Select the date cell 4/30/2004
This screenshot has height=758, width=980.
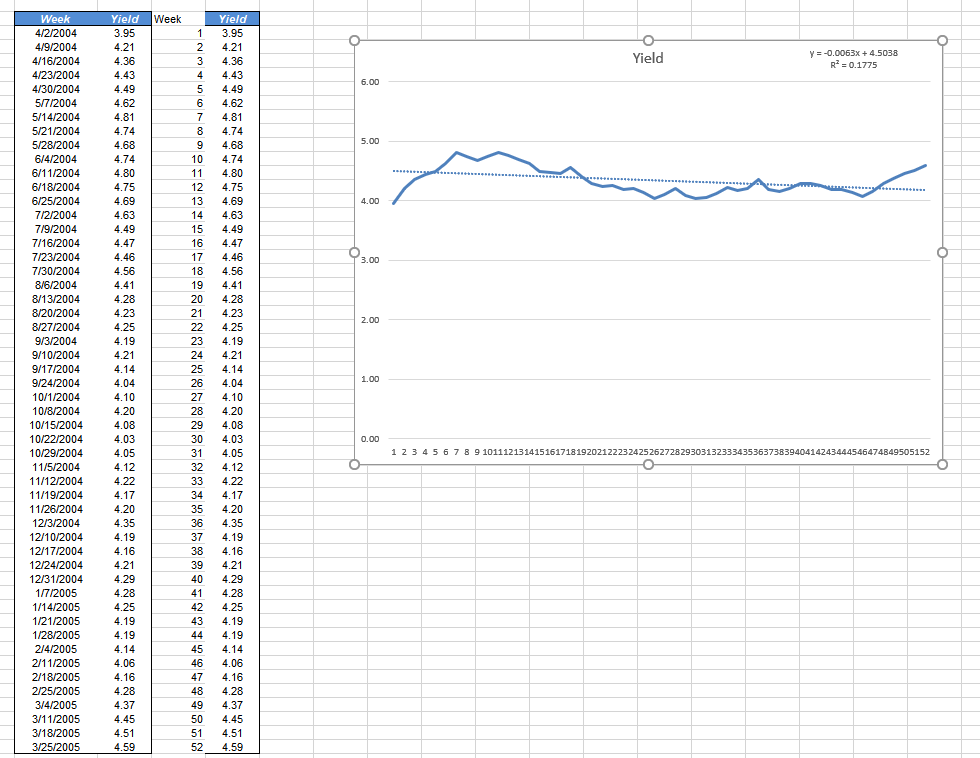point(56,89)
